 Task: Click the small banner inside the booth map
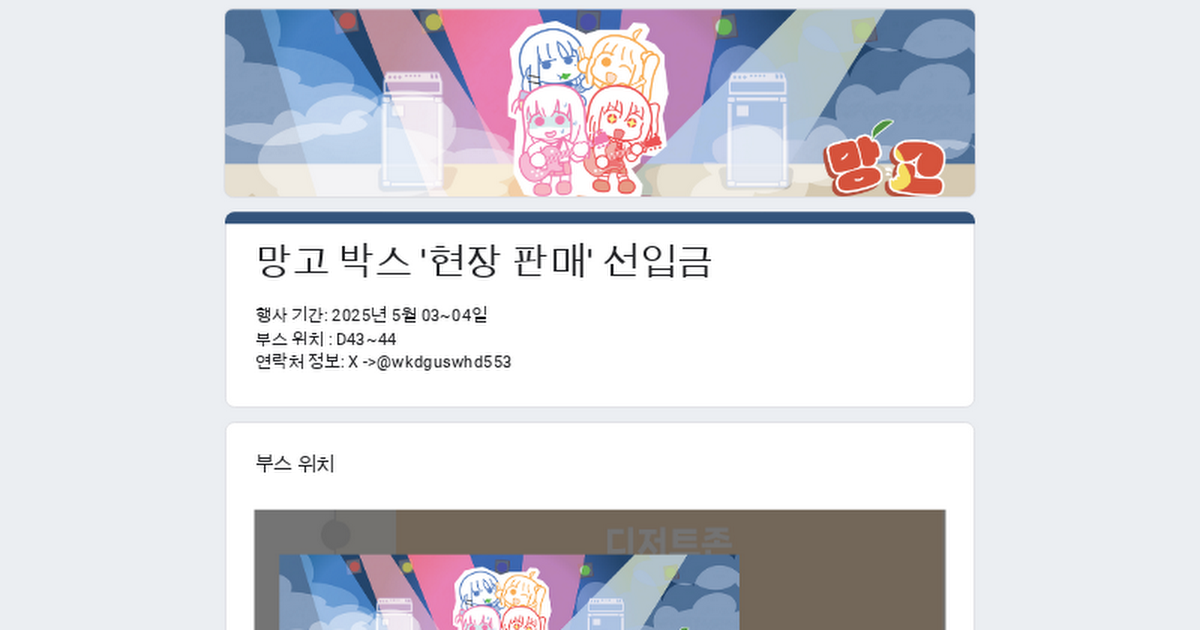[x=508, y=592]
